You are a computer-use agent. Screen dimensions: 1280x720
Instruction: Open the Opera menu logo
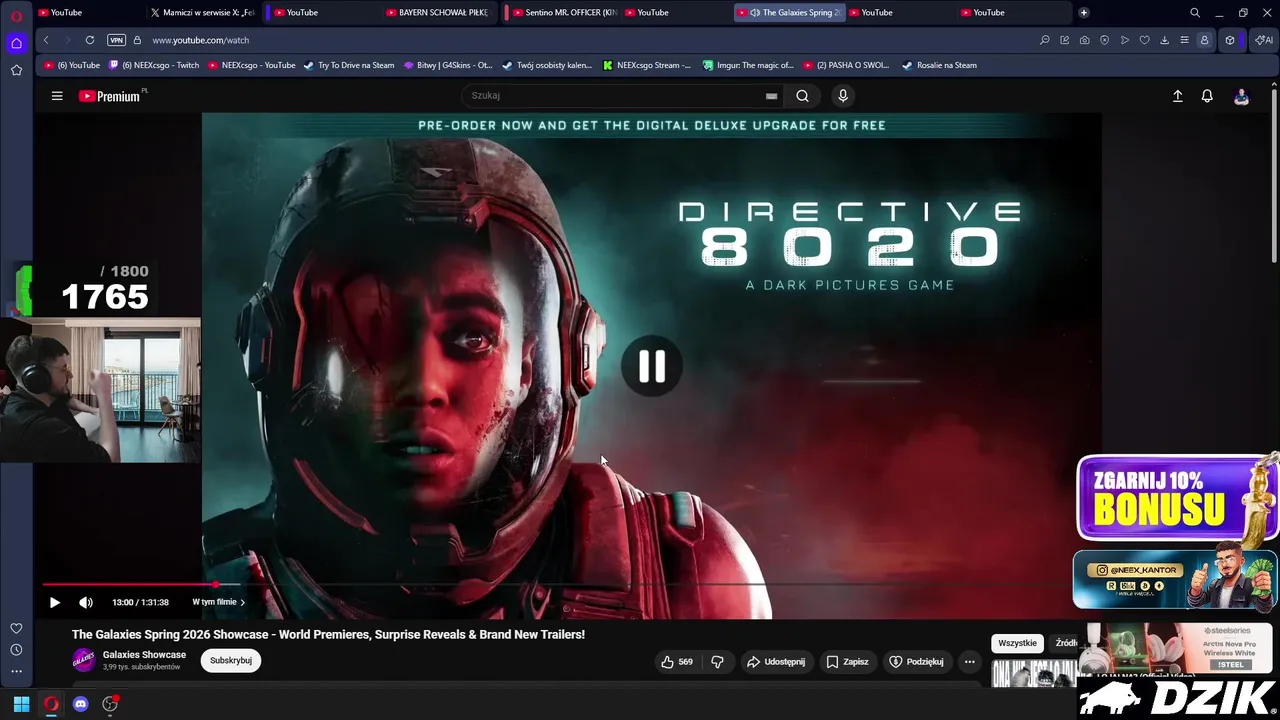point(16,15)
